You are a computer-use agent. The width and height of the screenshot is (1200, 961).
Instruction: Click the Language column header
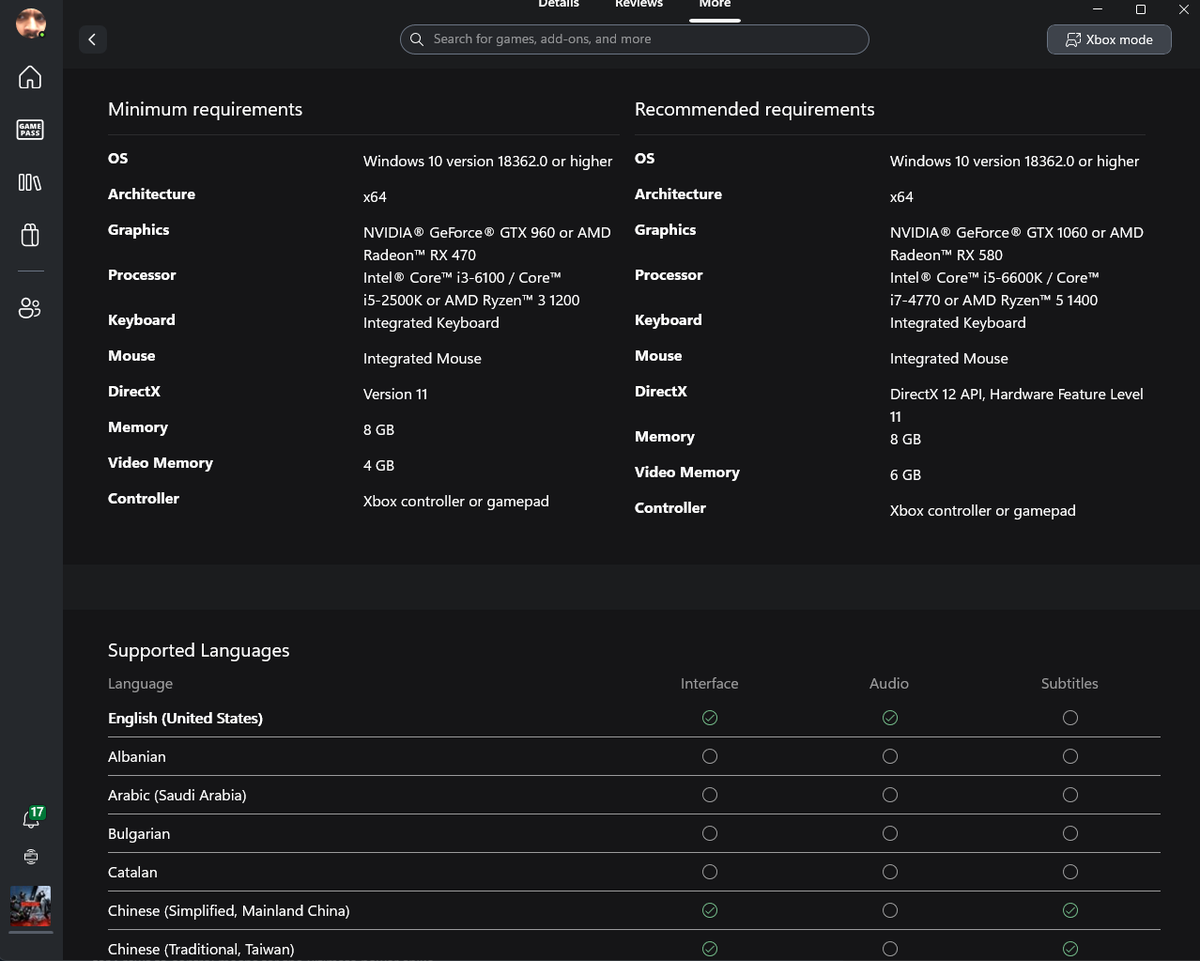point(140,683)
